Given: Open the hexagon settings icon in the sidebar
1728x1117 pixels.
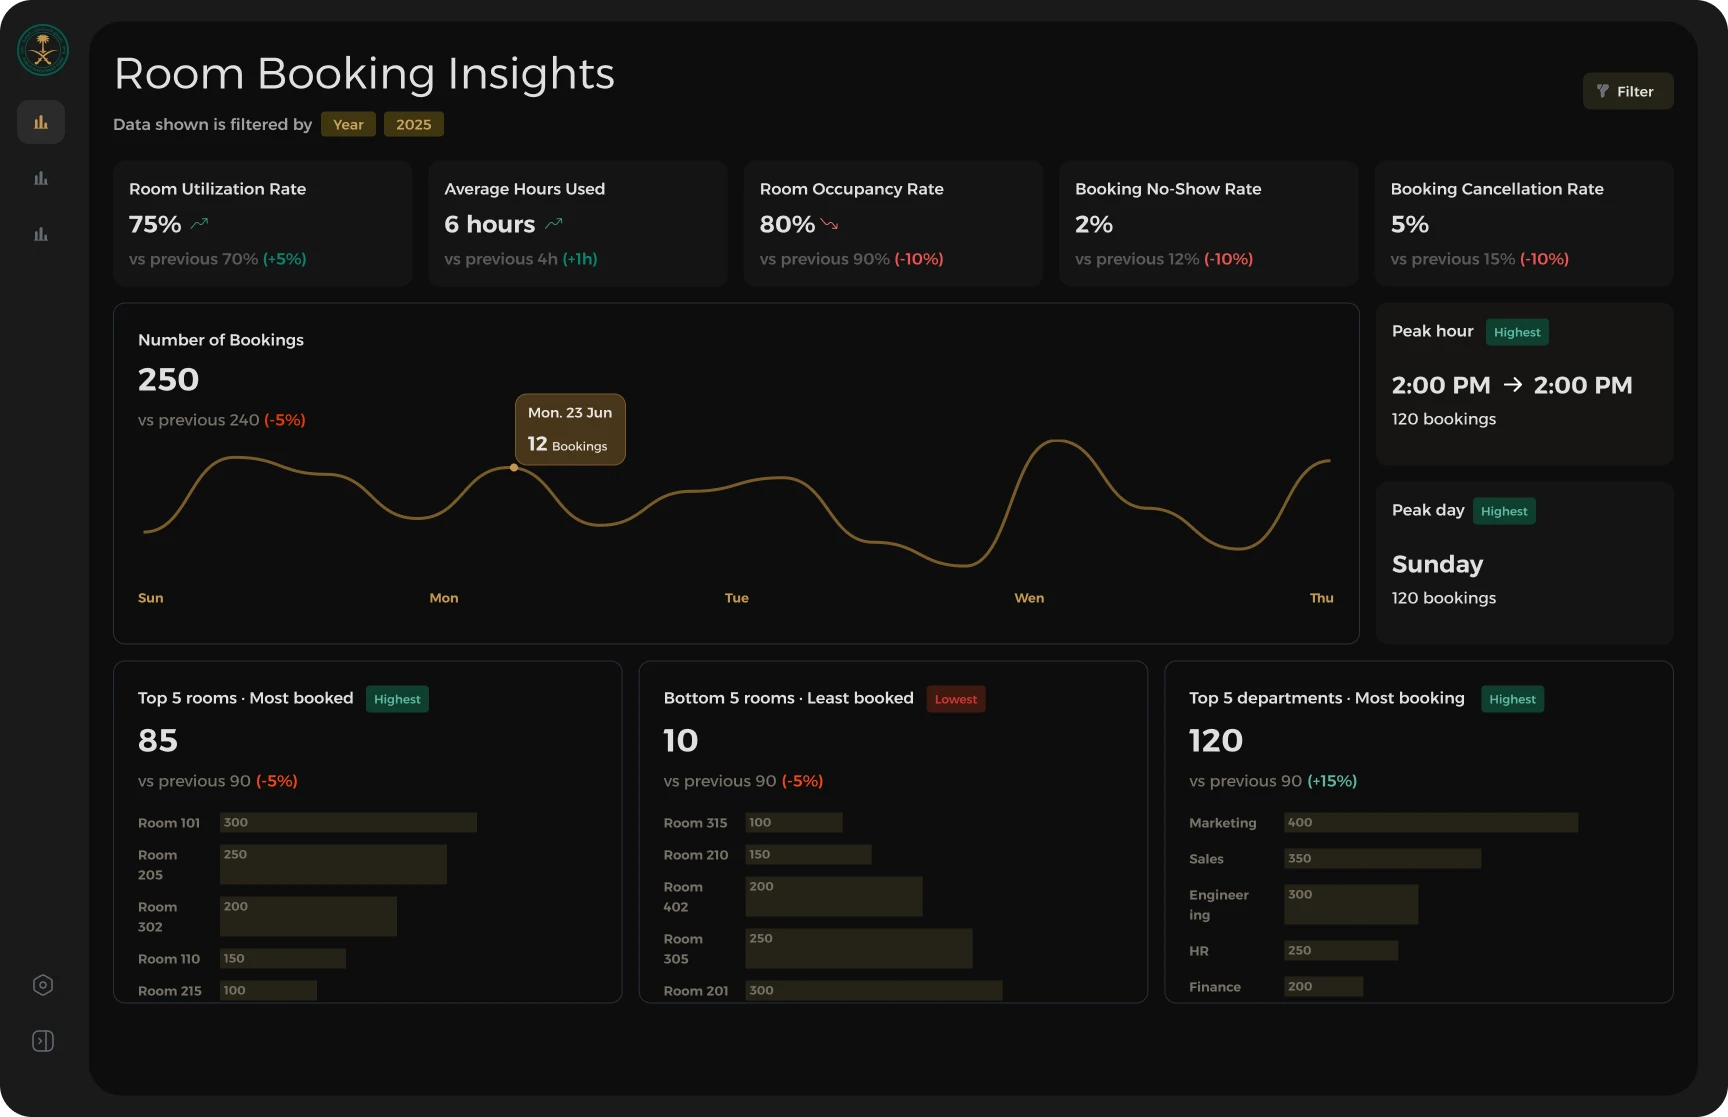Looking at the screenshot, I should [43, 985].
